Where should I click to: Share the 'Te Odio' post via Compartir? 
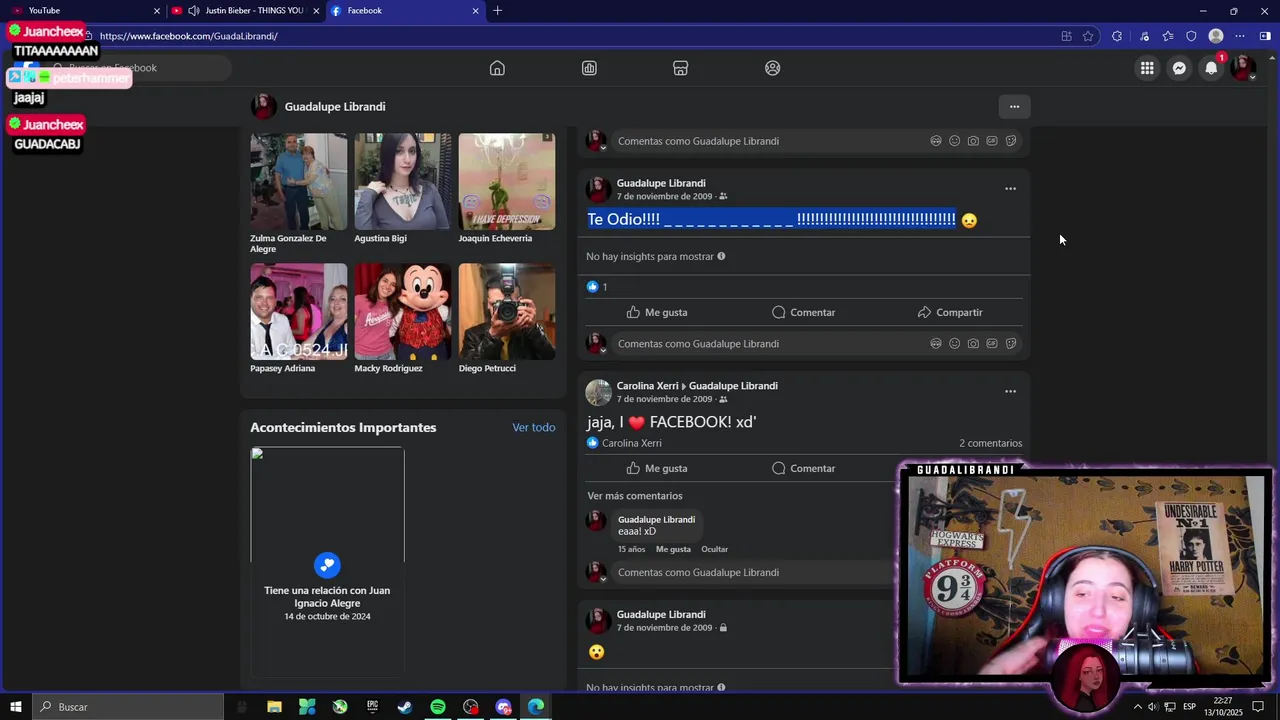point(950,312)
